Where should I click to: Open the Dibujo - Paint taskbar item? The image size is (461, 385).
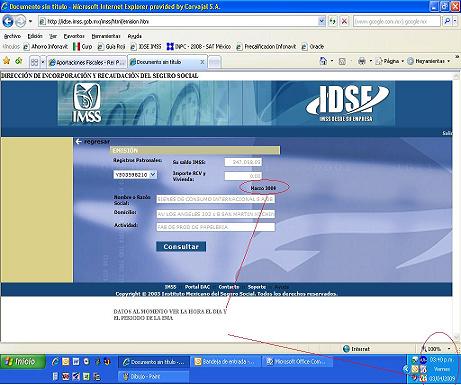click(x=154, y=377)
